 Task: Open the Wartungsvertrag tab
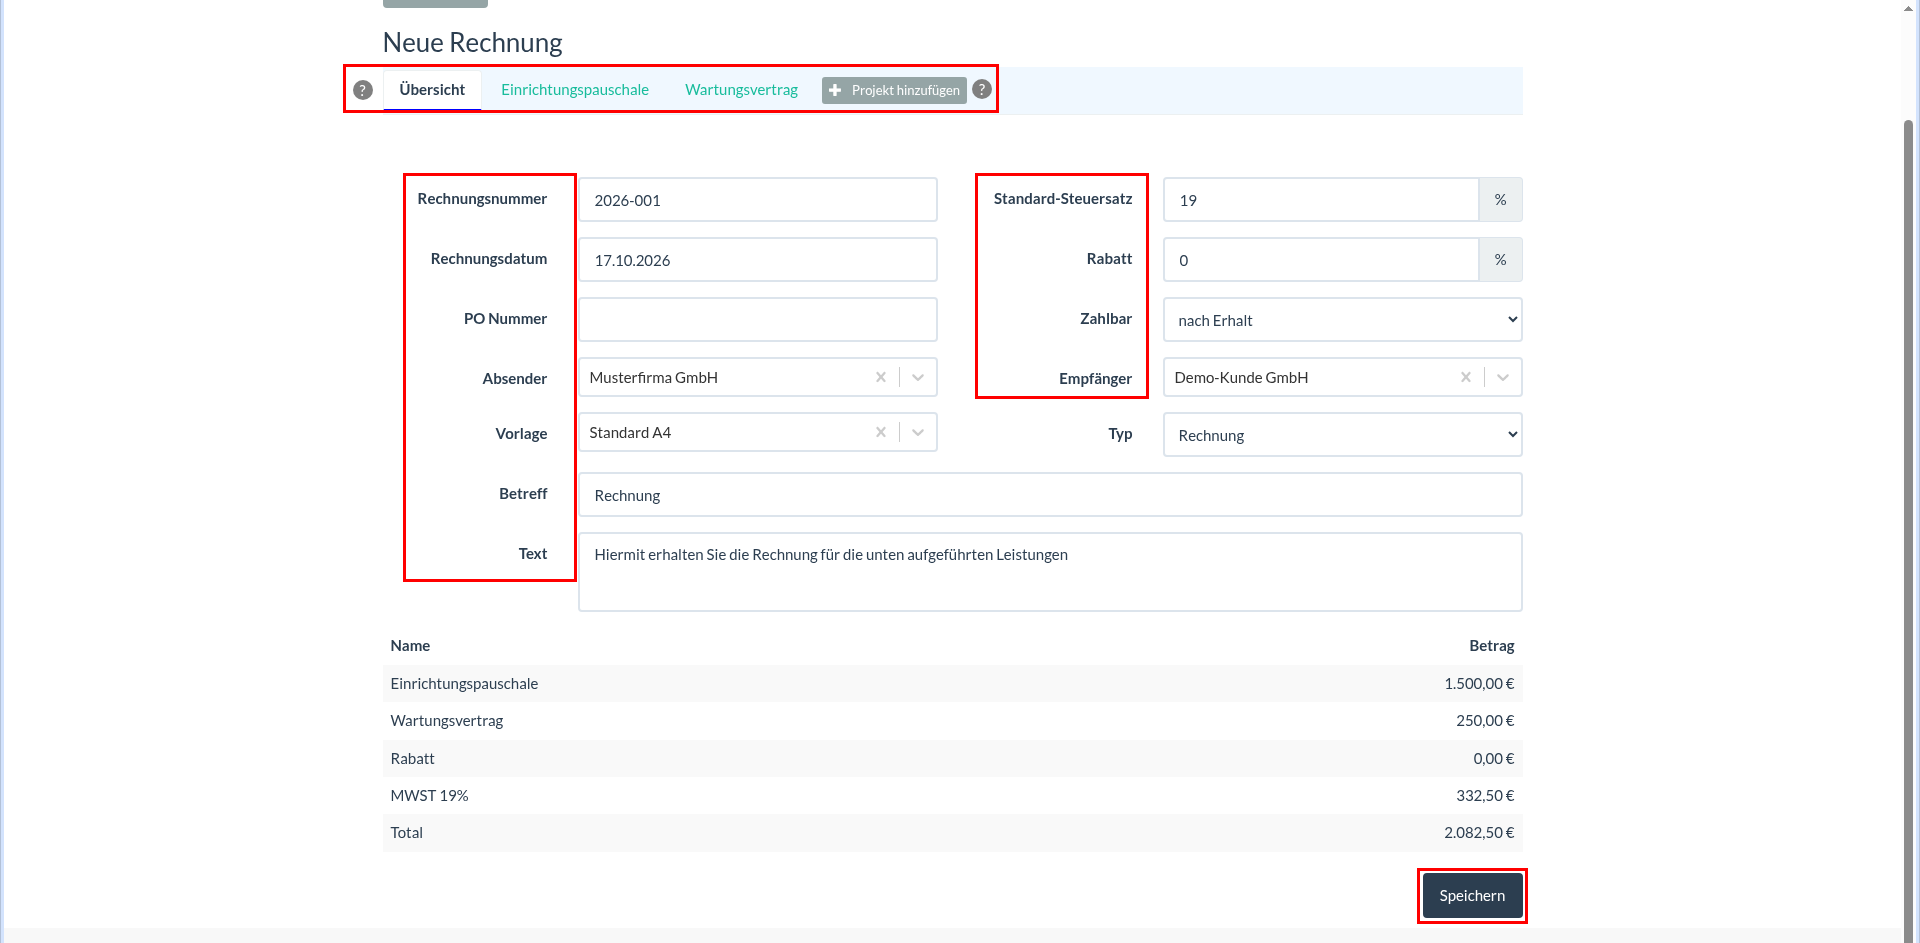pyautogui.click(x=741, y=90)
